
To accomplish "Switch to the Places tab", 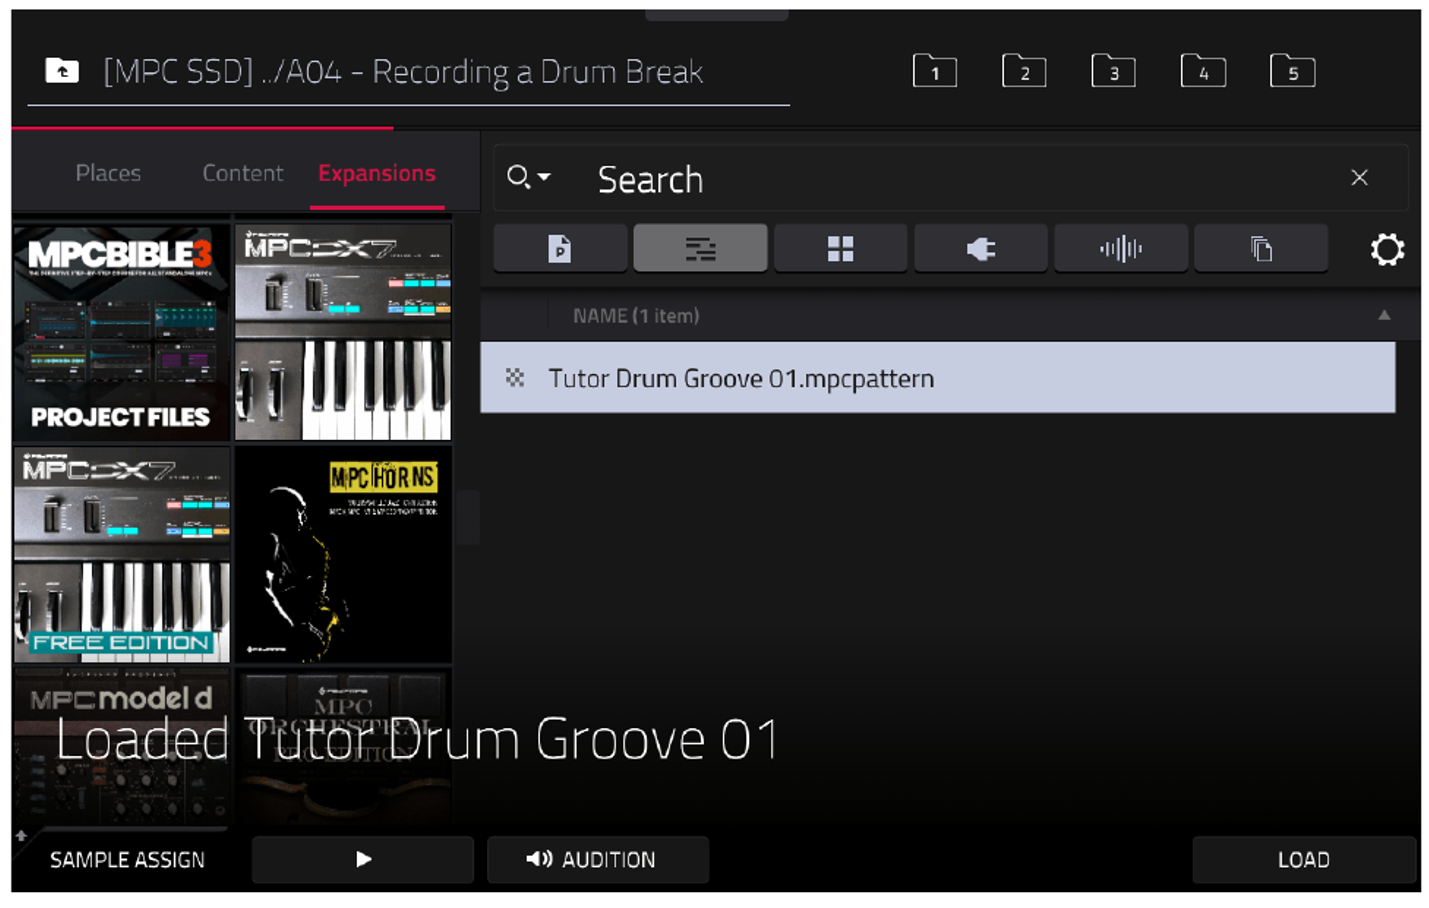I will [108, 173].
